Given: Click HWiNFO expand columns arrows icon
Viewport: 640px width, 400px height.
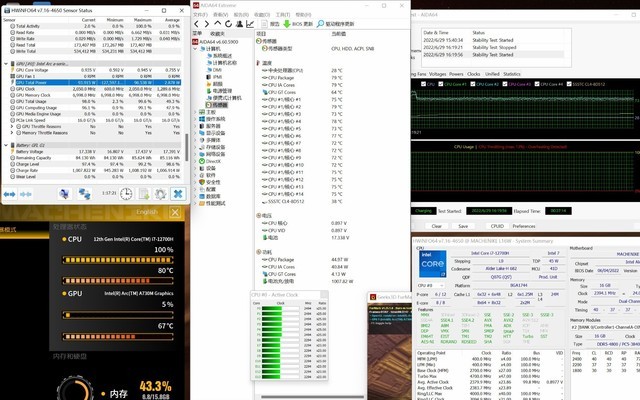Looking at the screenshot, I should point(9,194).
